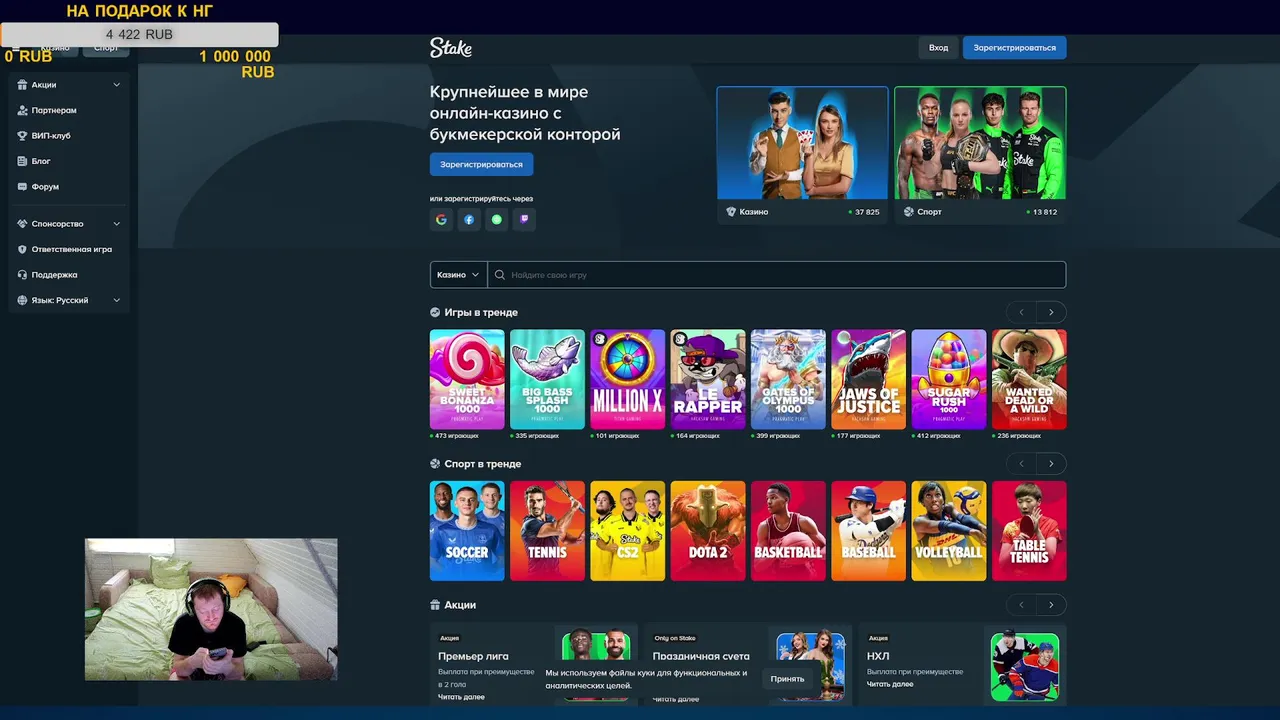This screenshot has height=720, width=1280.
Task: Show previous trending games with left arrow
Action: click(1021, 312)
